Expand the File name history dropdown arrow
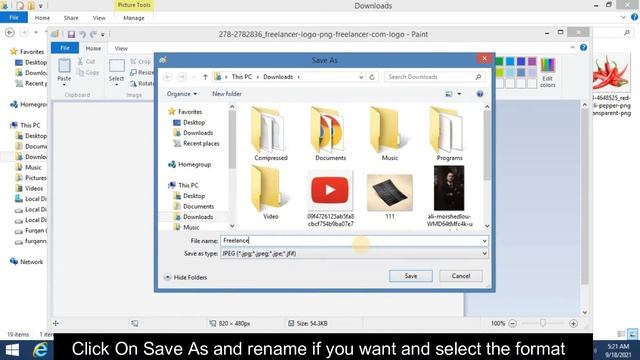This screenshot has width=640, height=360. (484, 241)
